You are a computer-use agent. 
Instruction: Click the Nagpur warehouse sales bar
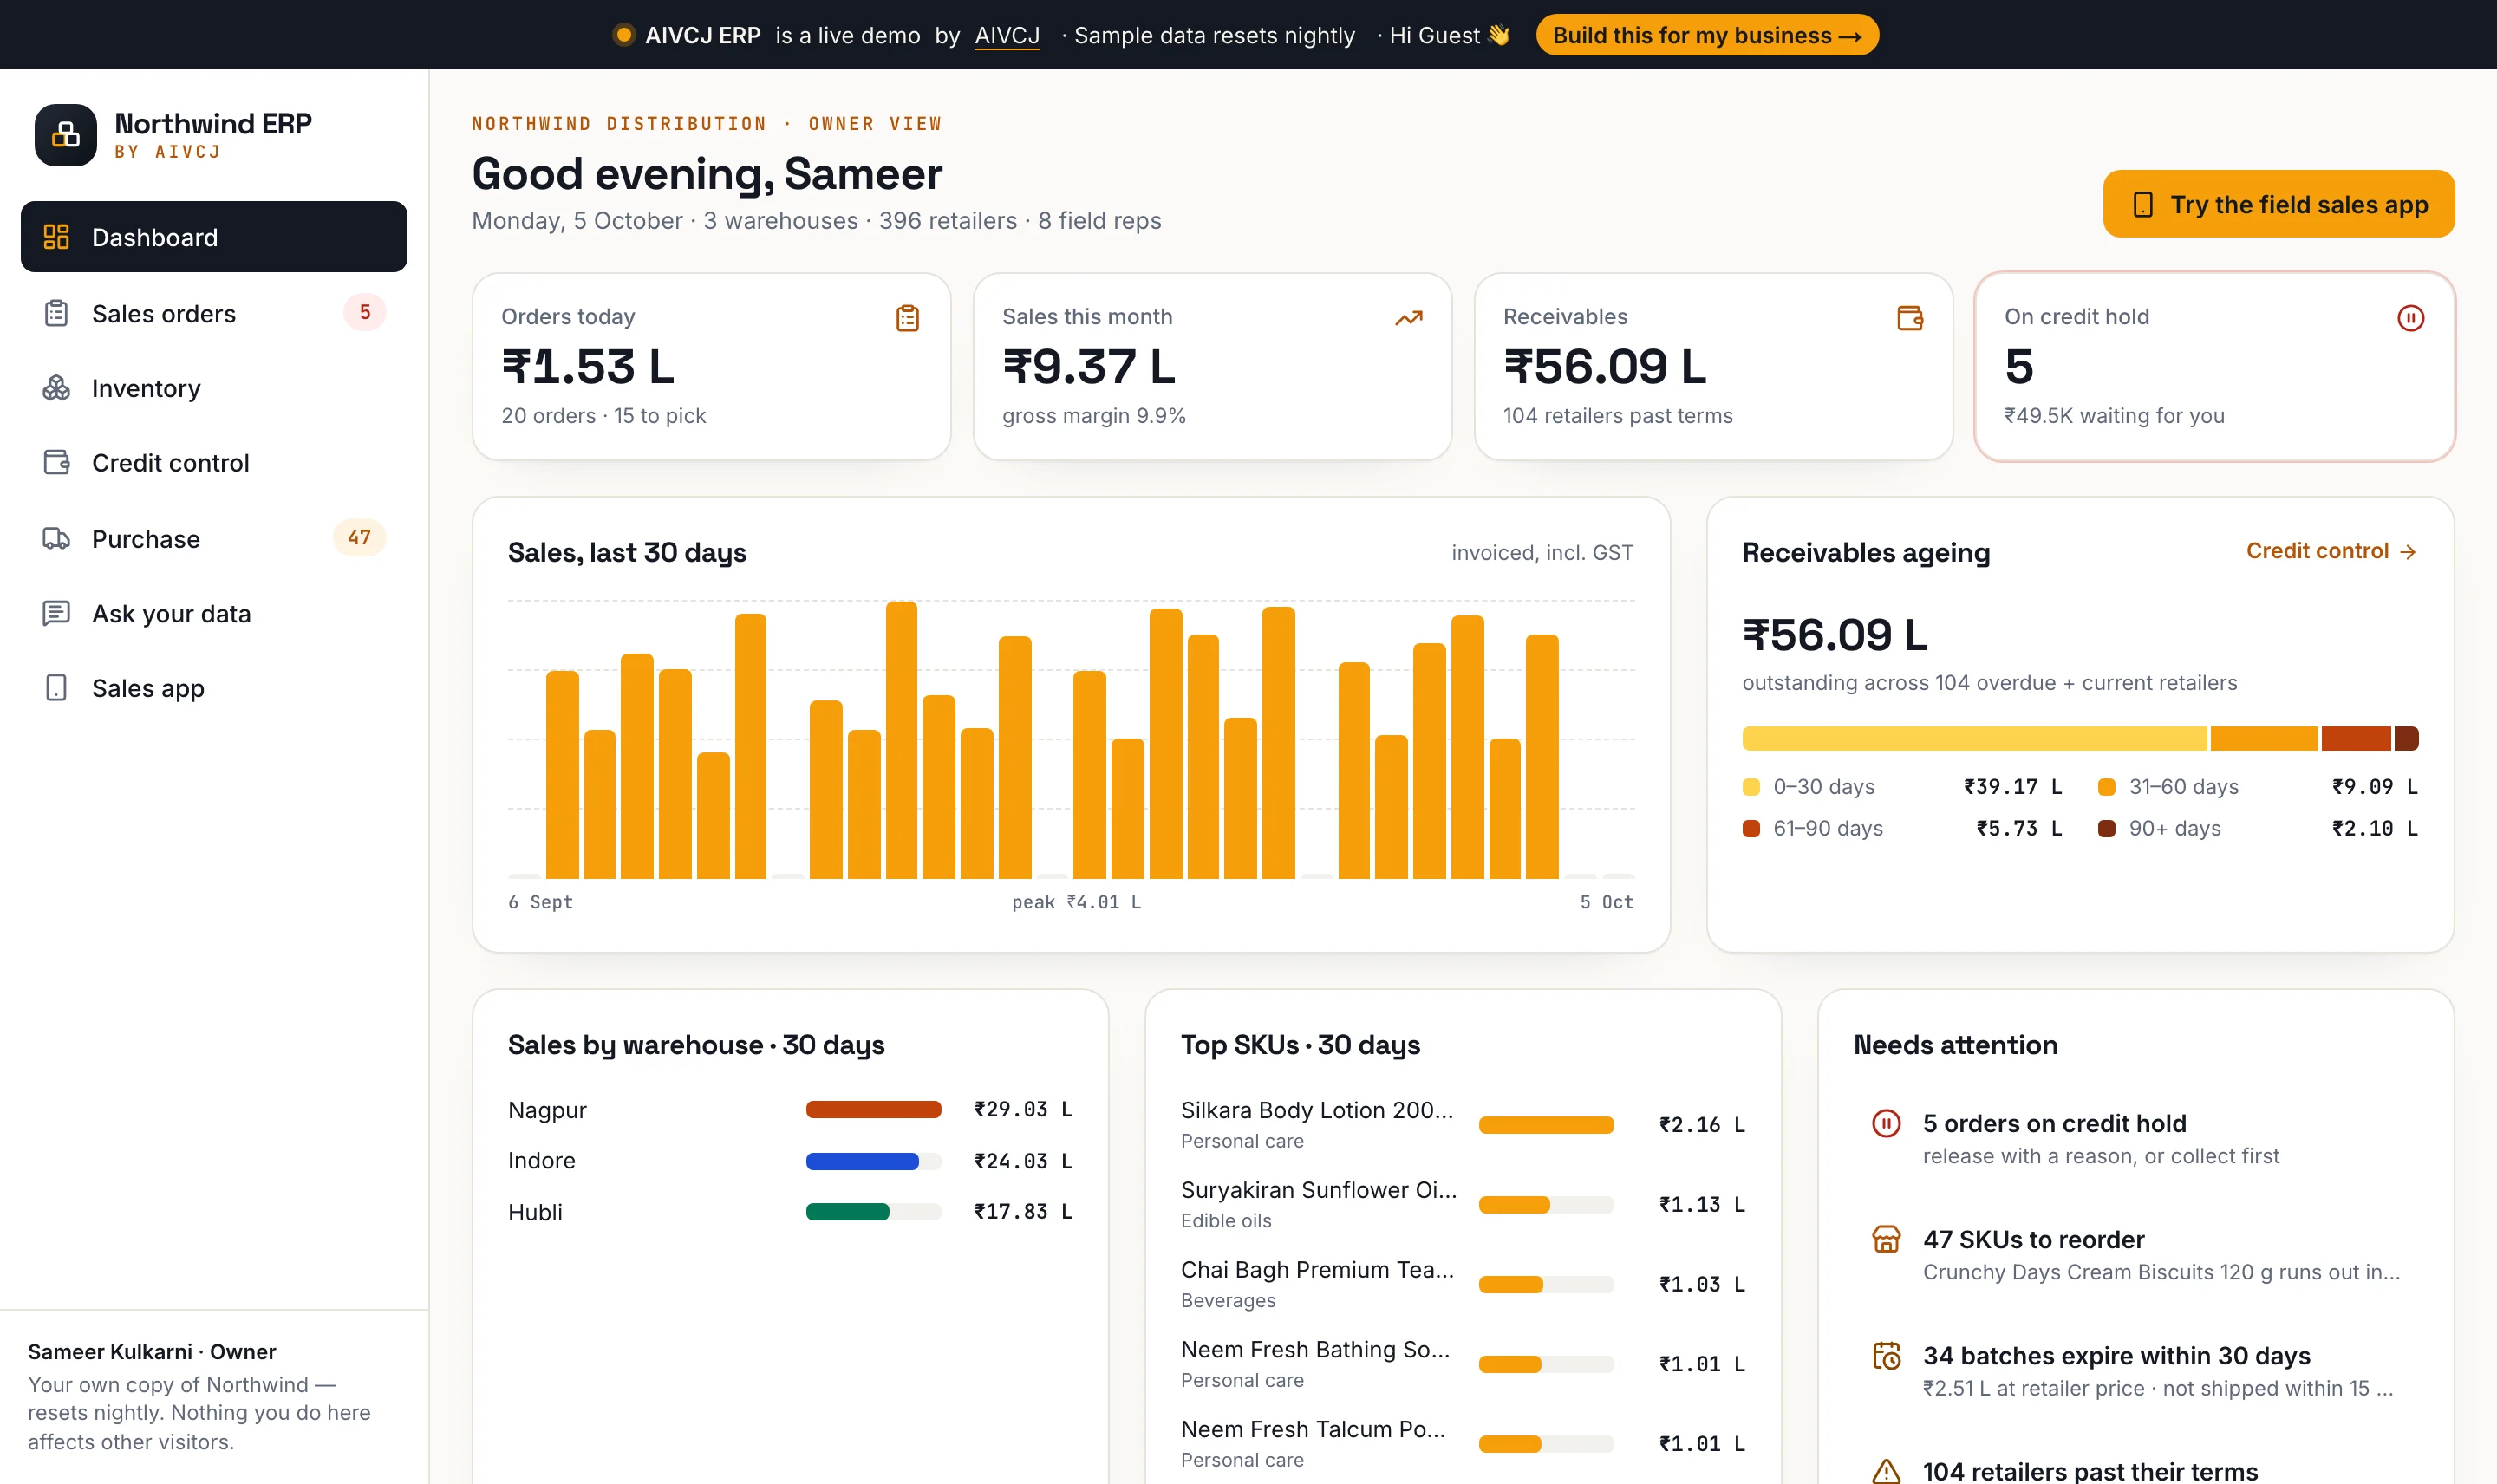(873, 1109)
